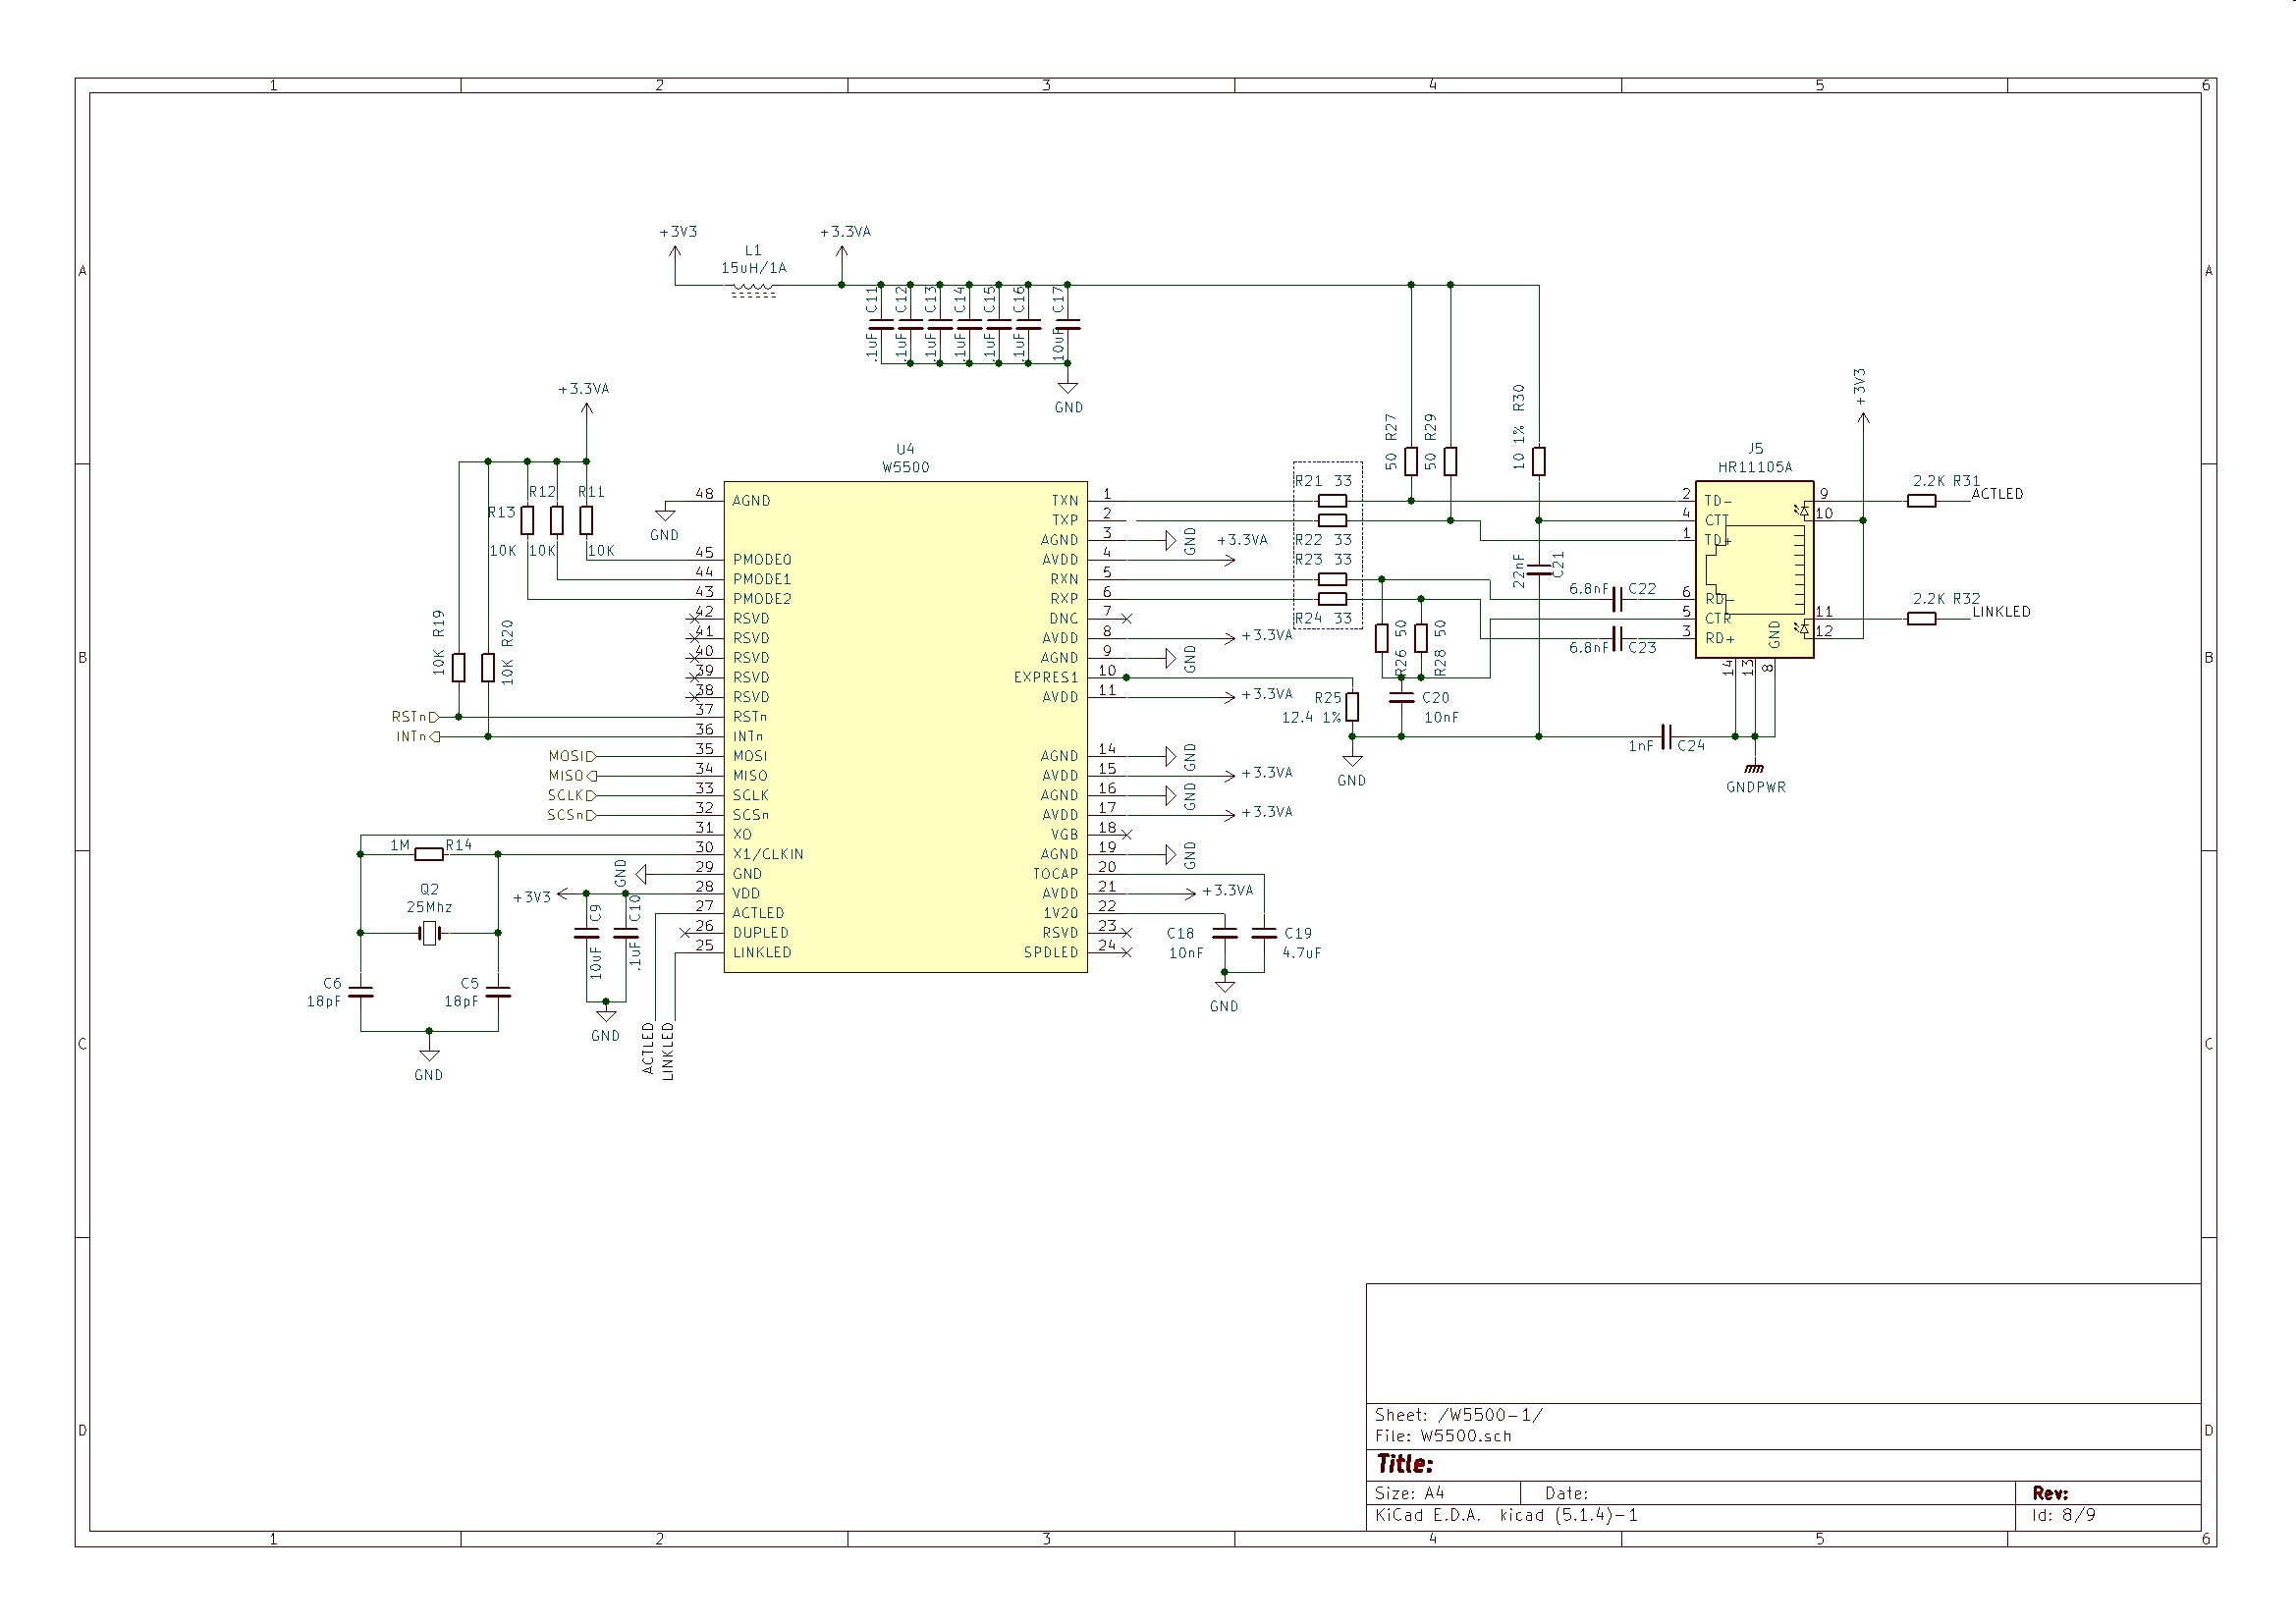Click the R28 50 ohm resistor symbol
The height and width of the screenshot is (1623, 2296).
[x=1421, y=638]
